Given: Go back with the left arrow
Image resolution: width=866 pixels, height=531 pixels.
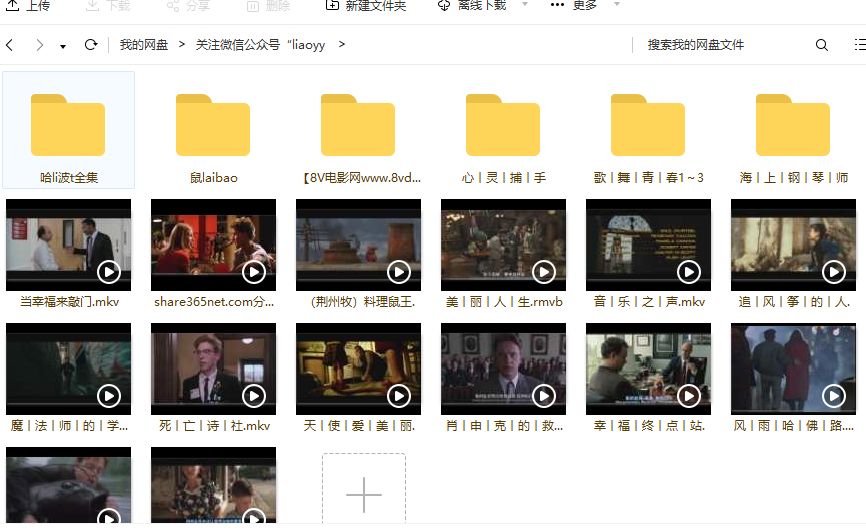Looking at the screenshot, I should [x=9, y=45].
